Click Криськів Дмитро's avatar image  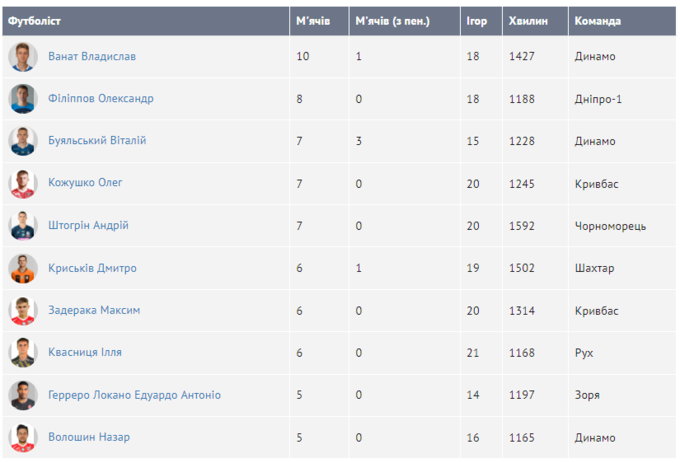tap(23, 268)
